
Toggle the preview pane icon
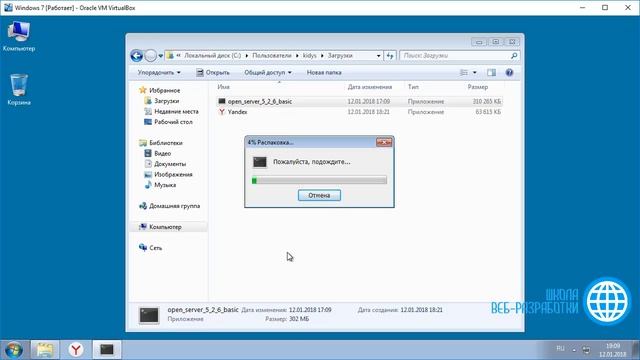pos(491,73)
